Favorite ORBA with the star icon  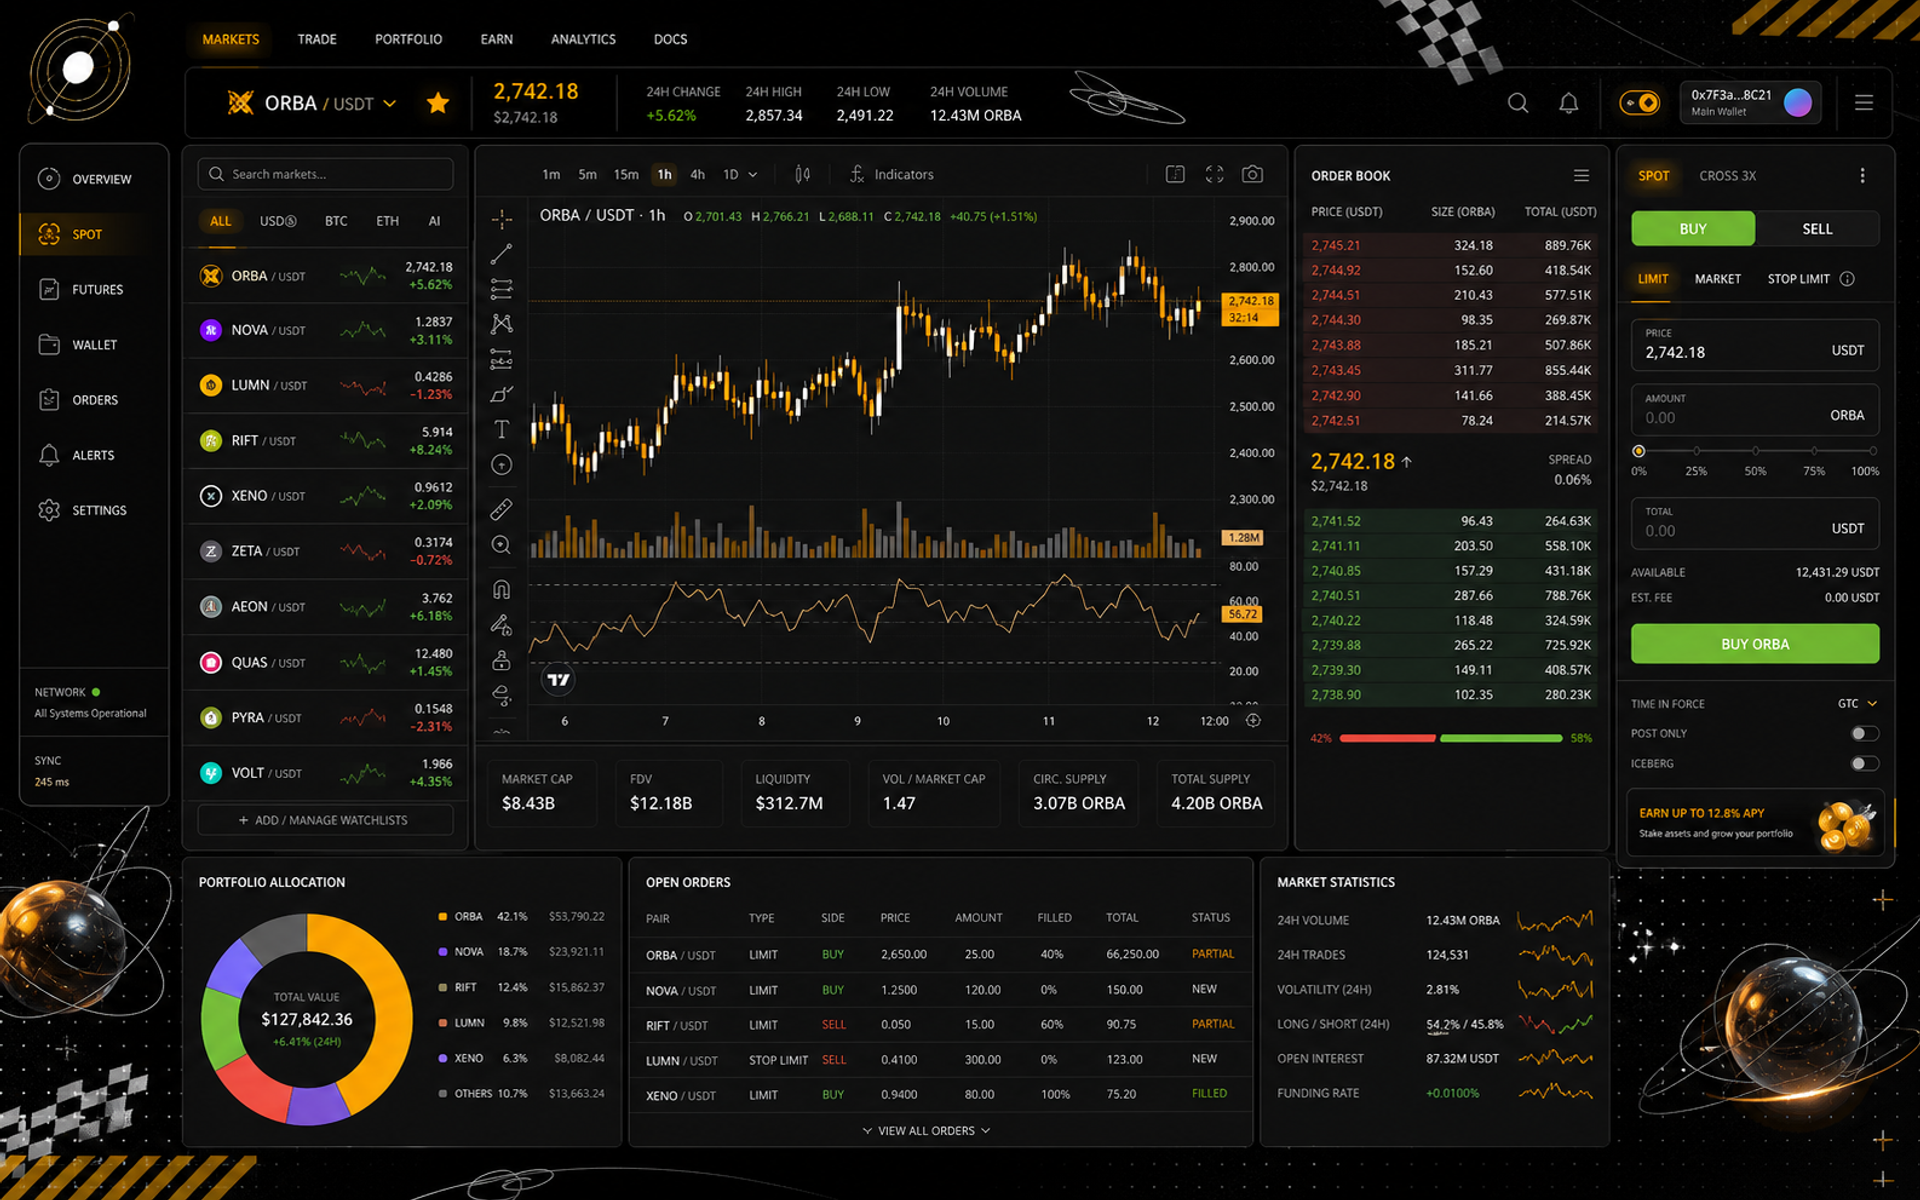click(x=438, y=103)
